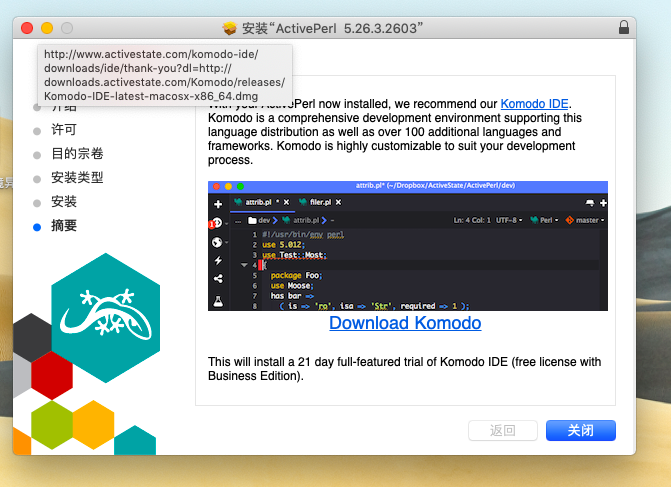Click the lock icon in the title bar
The width and height of the screenshot is (671, 487).
point(624,27)
